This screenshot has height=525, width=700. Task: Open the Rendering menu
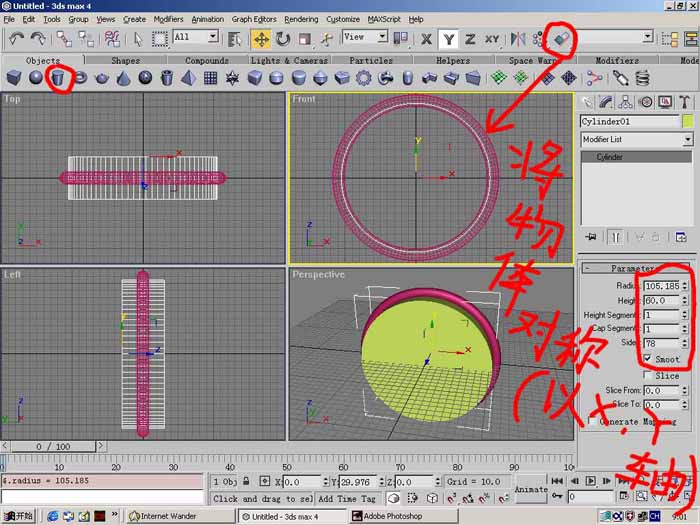[x=301, y=19]
